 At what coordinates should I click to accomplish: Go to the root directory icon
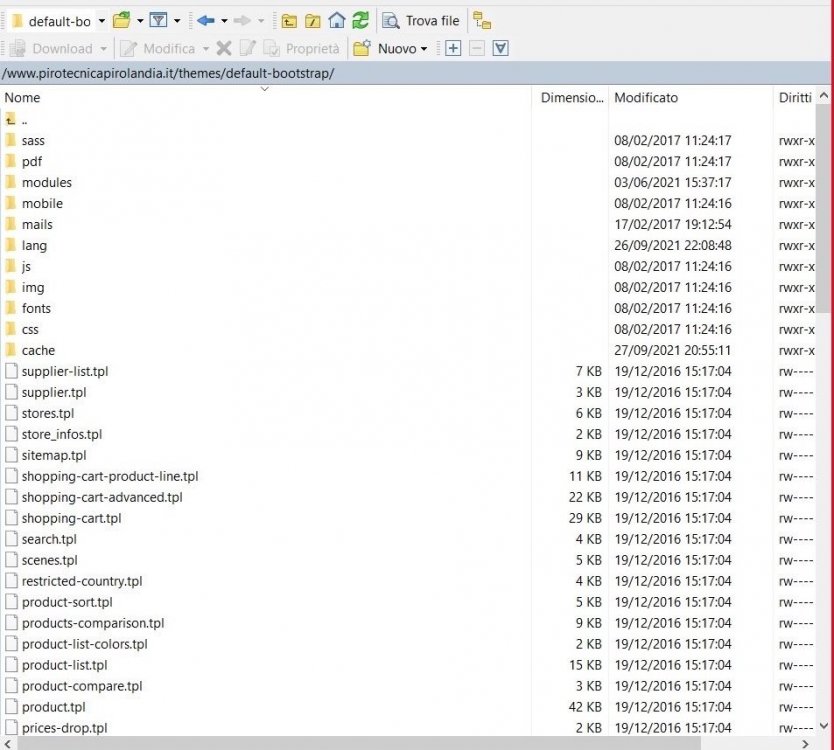click(313, 20)
